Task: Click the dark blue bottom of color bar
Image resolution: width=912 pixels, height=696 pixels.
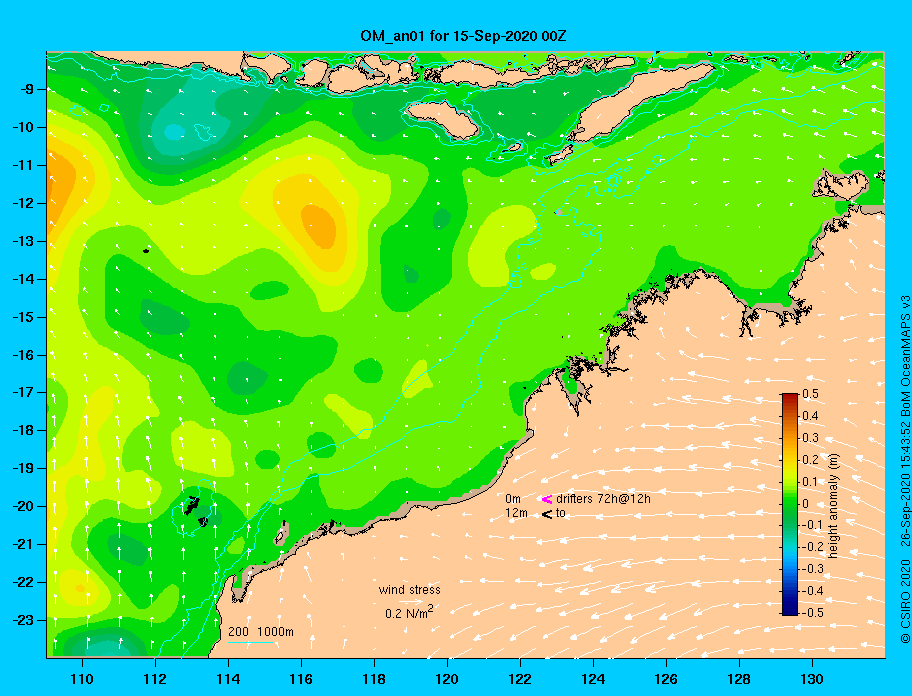Action: point(790,611)
